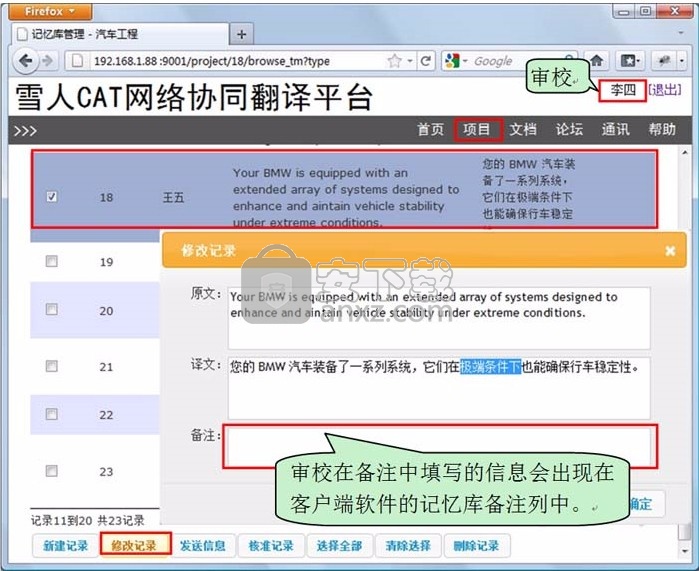Open the tab list dropdown arrow
The width and height of the screenshot is (699, 571).
681,33
